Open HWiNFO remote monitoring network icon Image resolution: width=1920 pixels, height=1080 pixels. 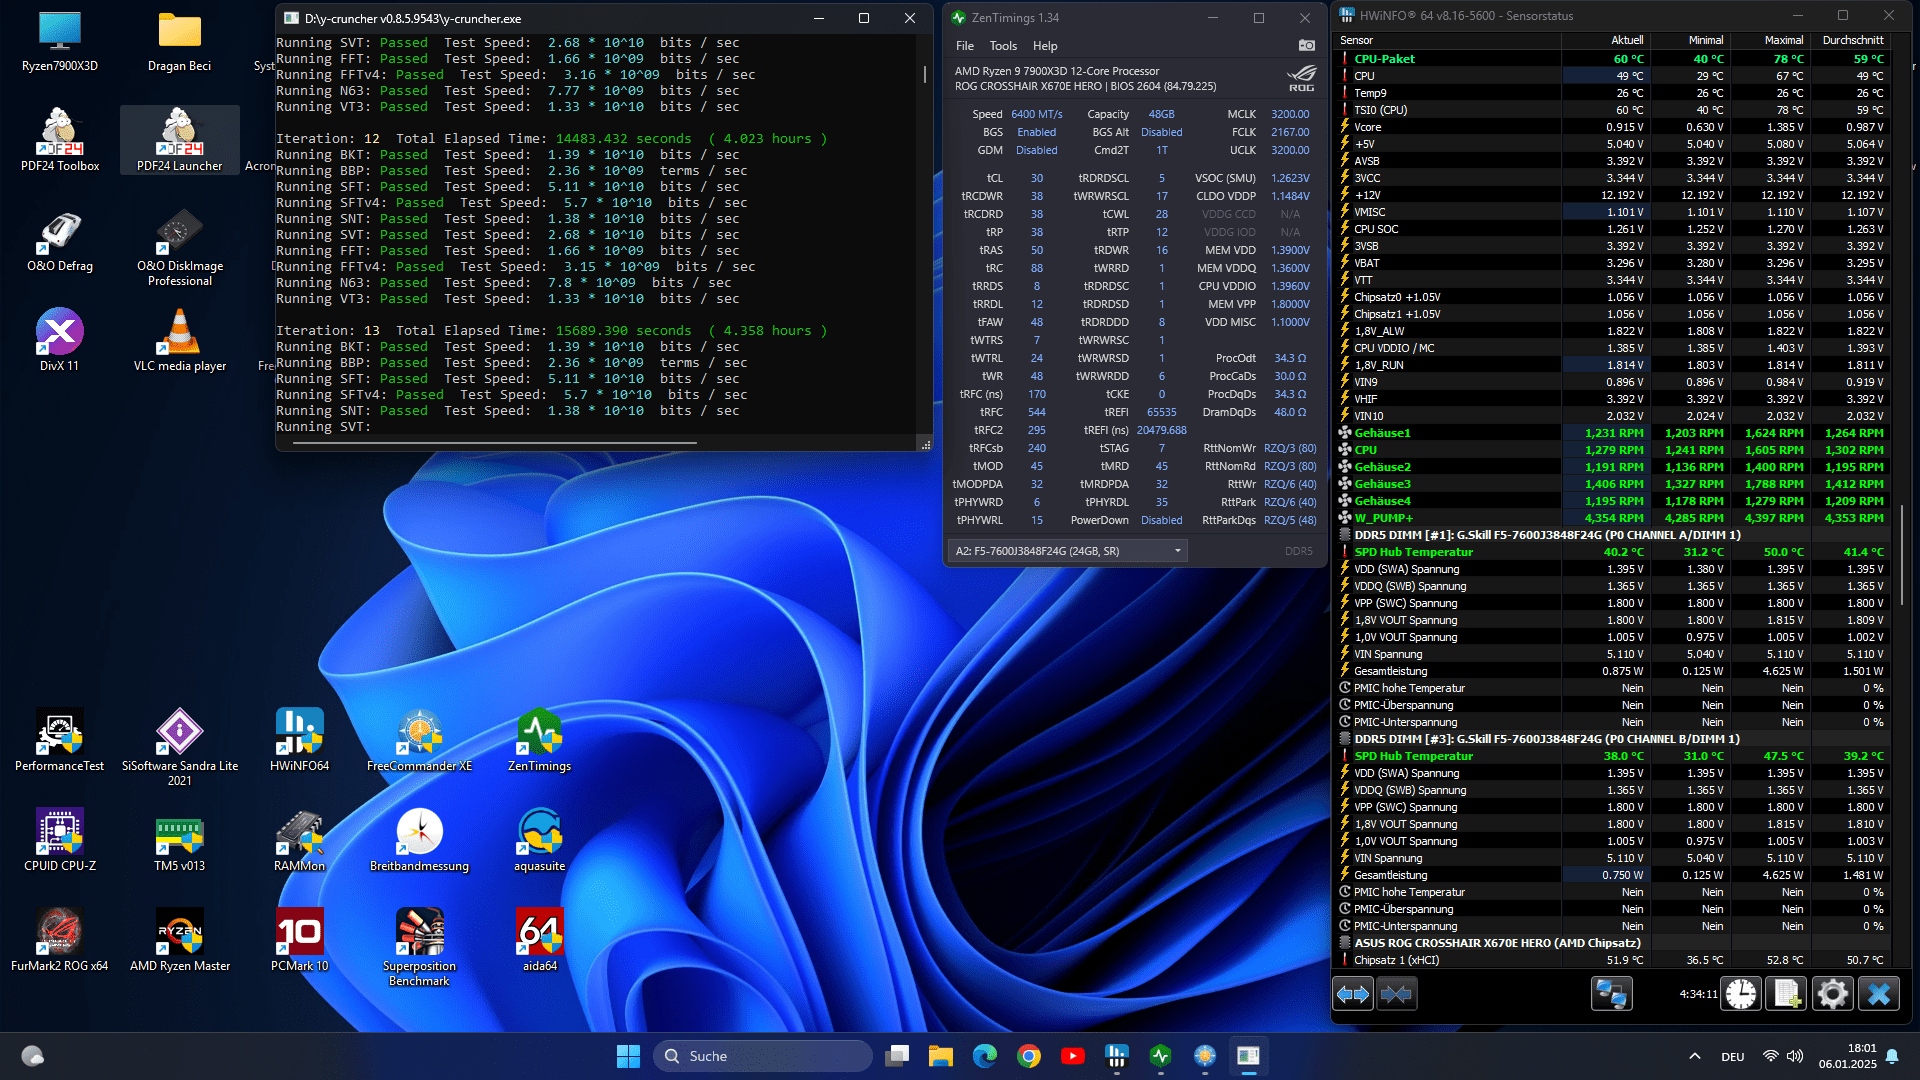(x=1611, y=994)
